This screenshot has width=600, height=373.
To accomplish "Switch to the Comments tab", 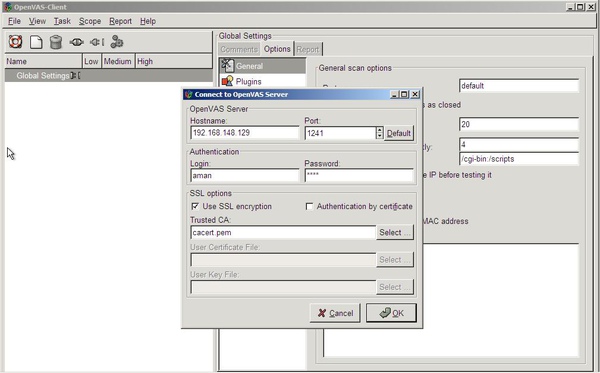I will coord(239,49).
